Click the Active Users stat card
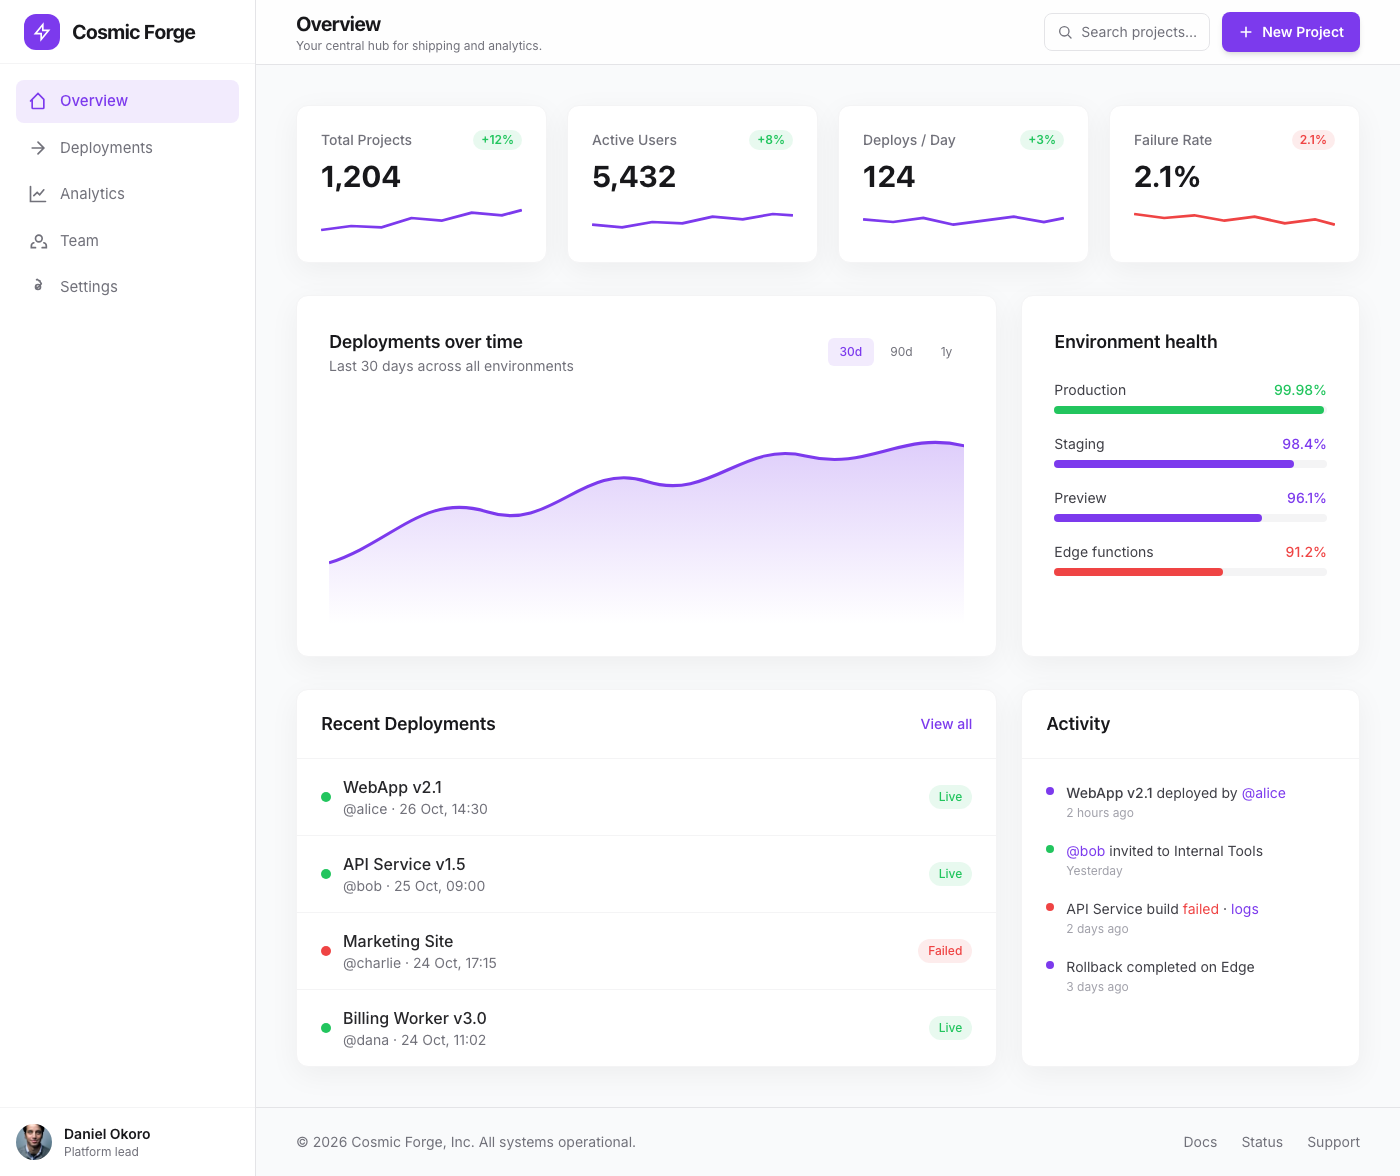1400x1176 pixels. pos(692,184)
